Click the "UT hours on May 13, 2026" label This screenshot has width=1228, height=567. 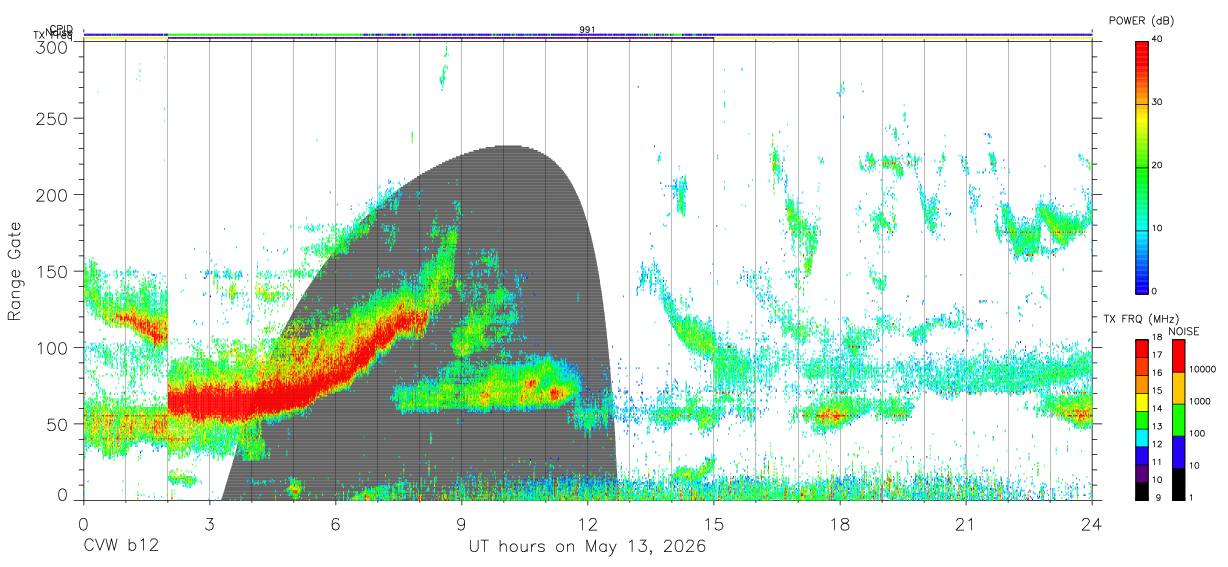[587, 547]
